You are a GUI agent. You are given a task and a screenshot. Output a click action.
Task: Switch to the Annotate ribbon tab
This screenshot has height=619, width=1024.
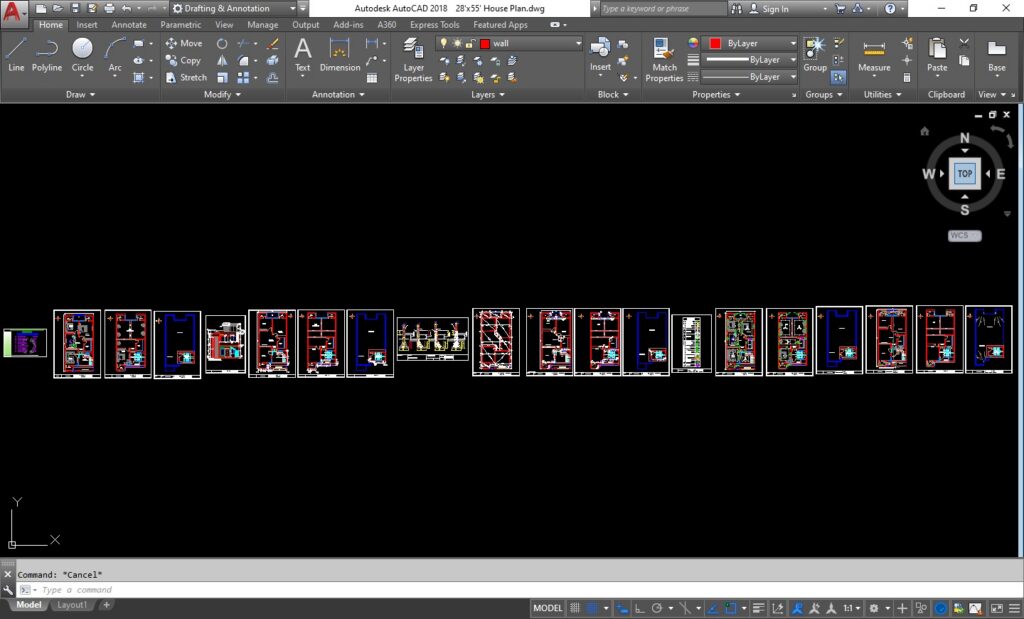tap(129, 25)
